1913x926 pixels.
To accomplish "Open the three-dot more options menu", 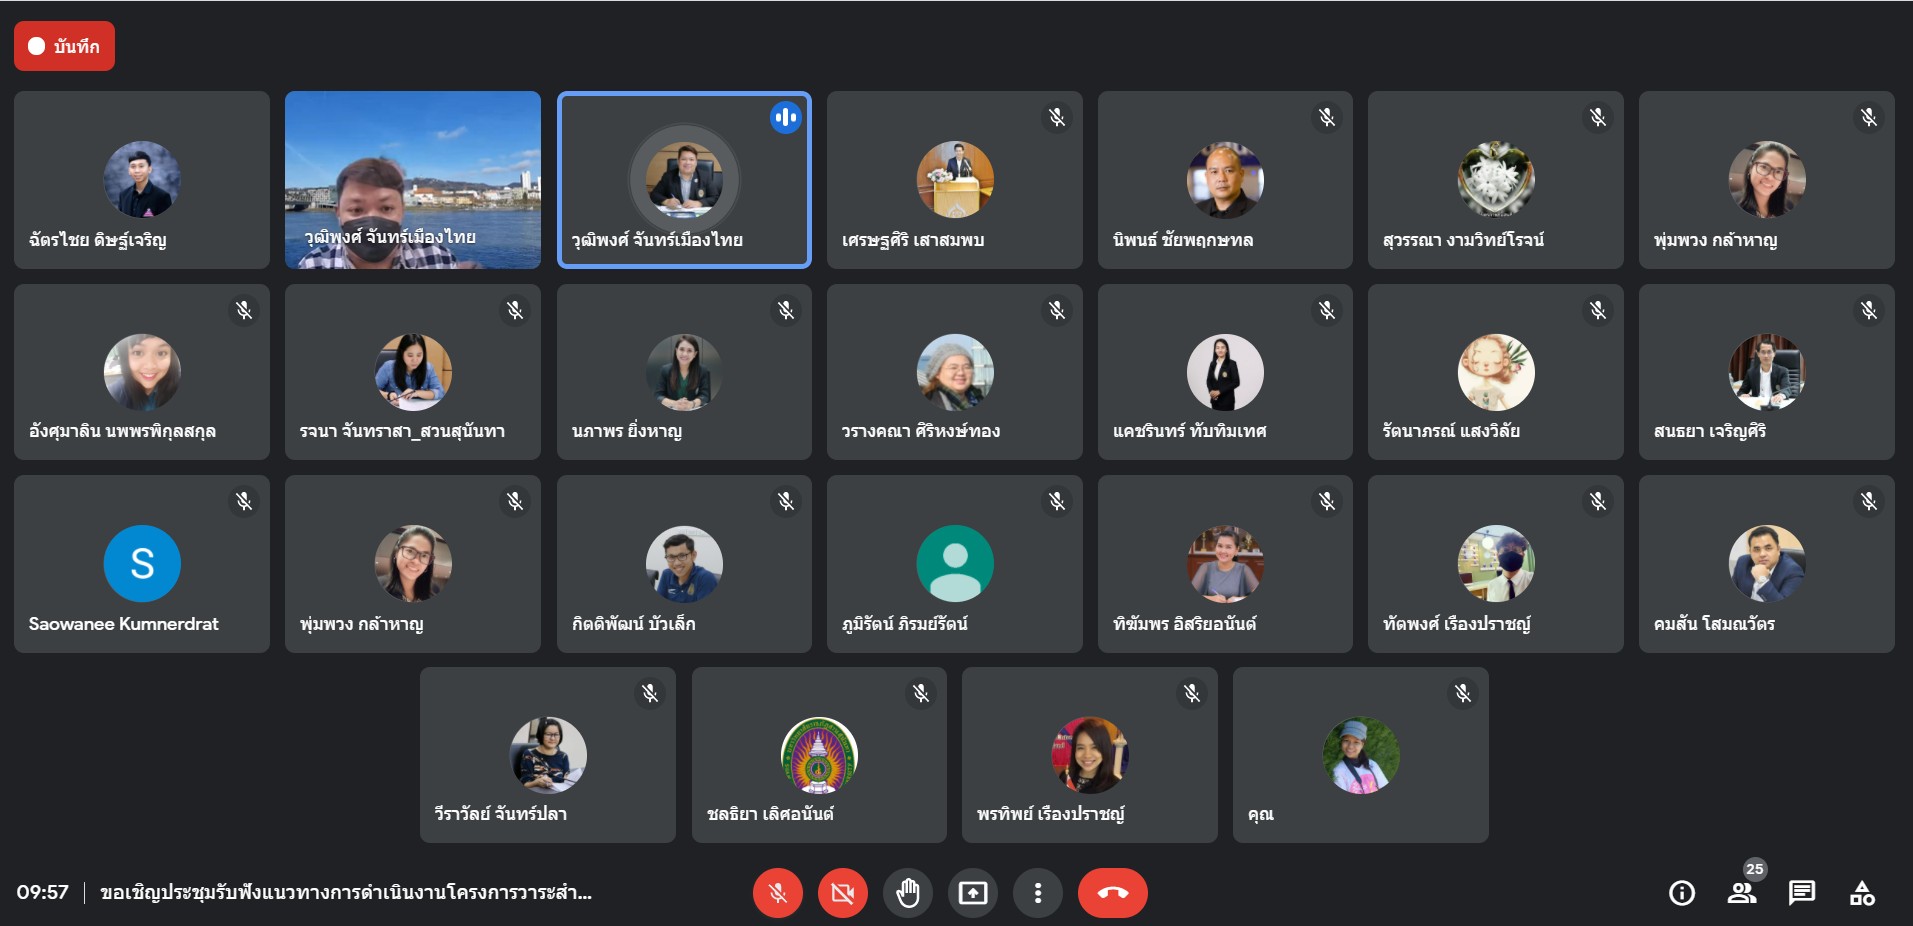I will tap(1038, 893).
